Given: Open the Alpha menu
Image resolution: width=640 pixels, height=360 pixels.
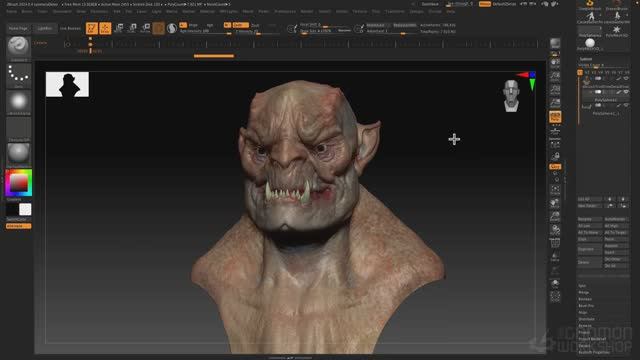Looking at the screenshot, I should tap(11, 11).
